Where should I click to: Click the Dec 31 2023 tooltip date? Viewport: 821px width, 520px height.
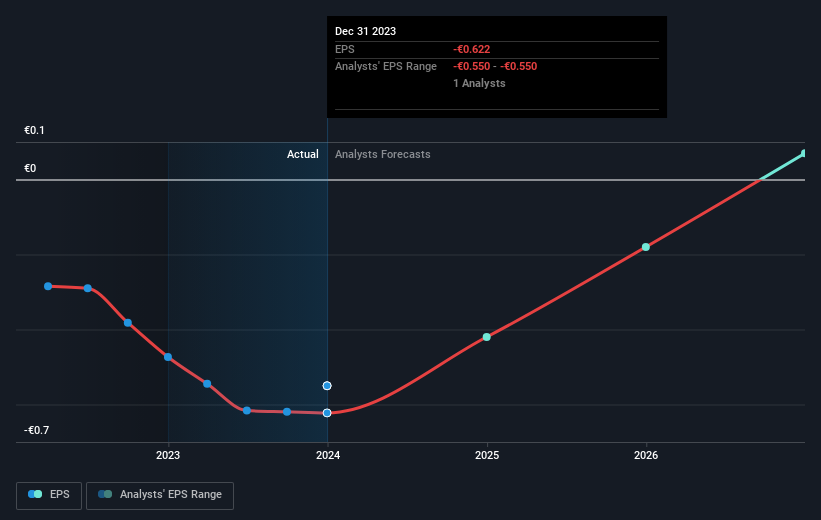(x=365, y=31)
